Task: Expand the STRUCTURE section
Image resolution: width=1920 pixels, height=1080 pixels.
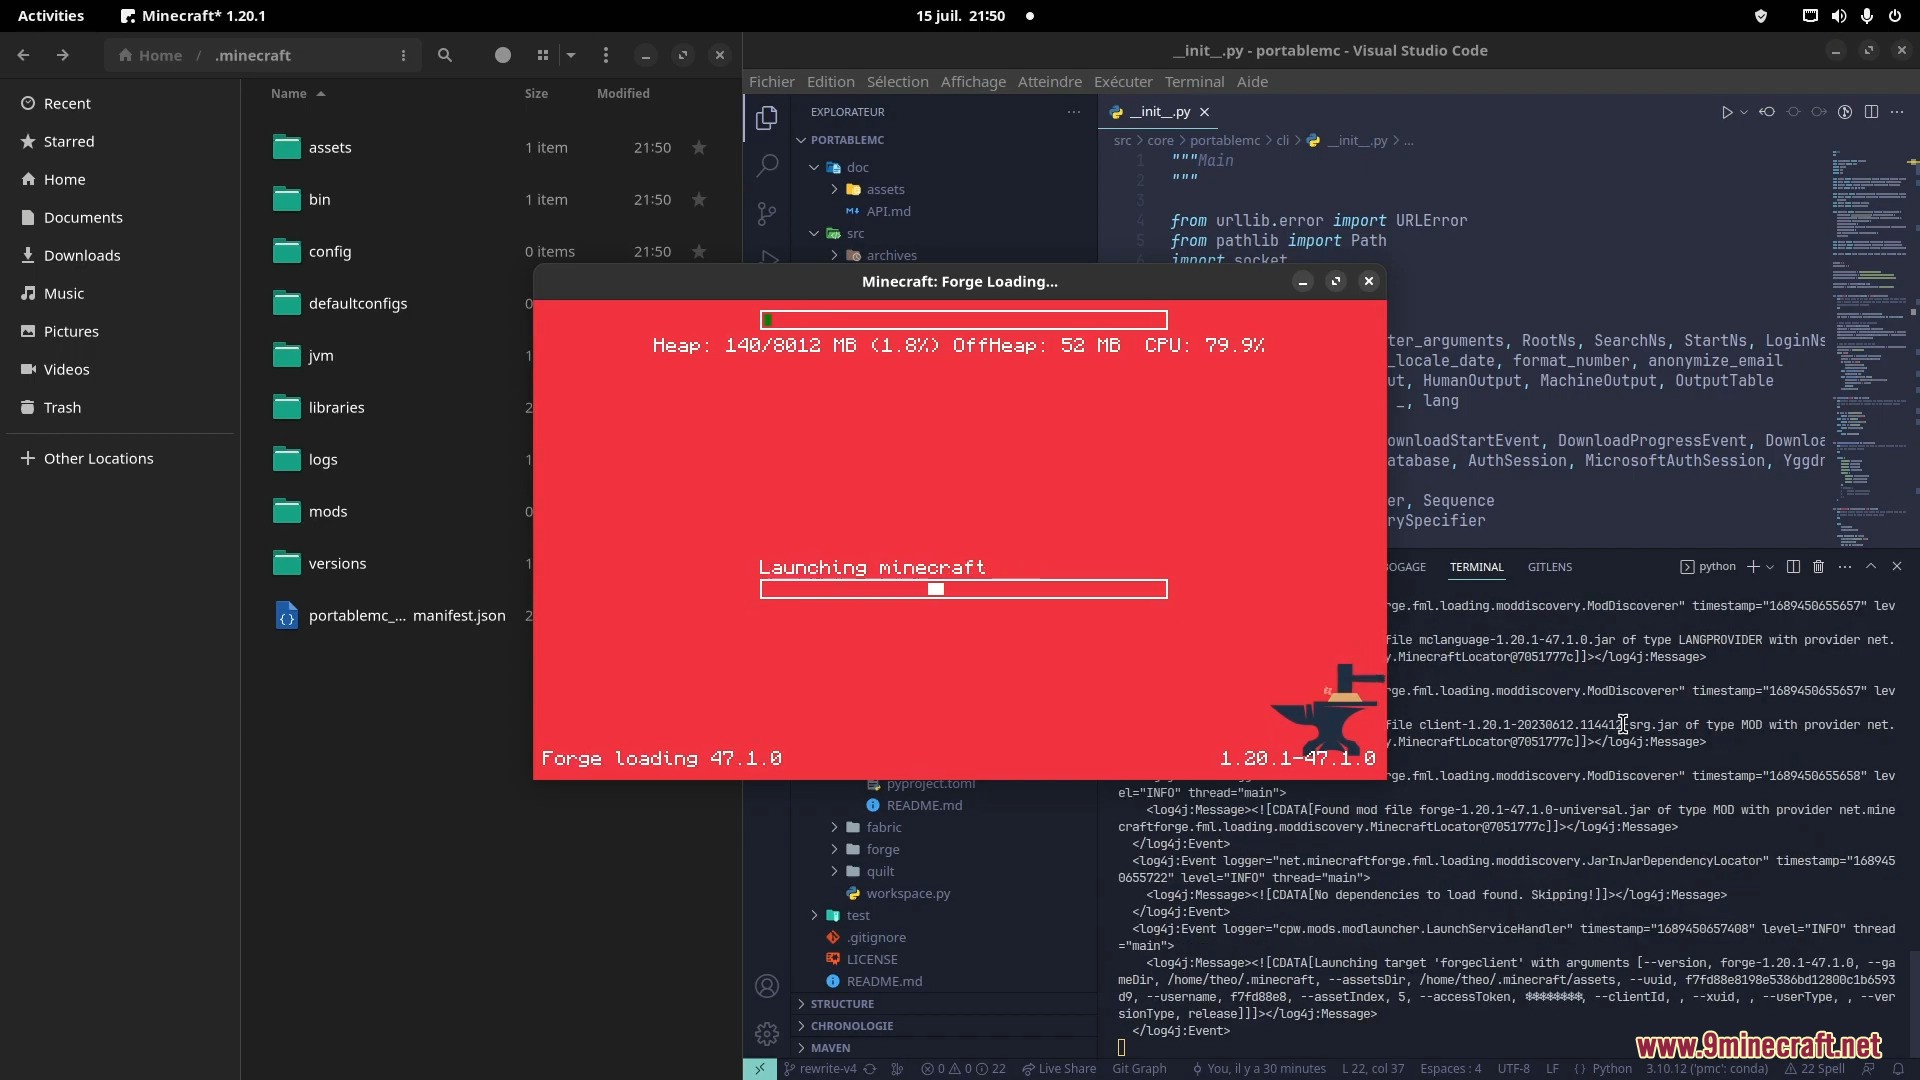Action: point(842,1004)
